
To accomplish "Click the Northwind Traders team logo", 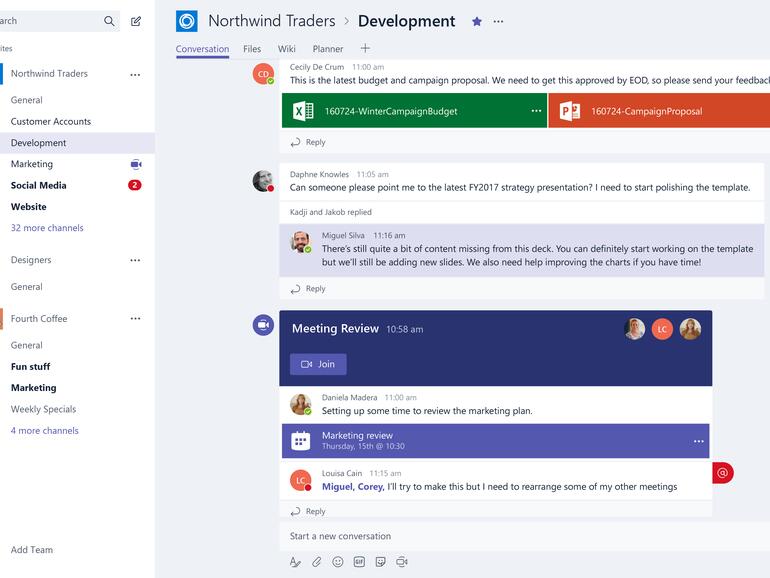I will coord(187,21).
